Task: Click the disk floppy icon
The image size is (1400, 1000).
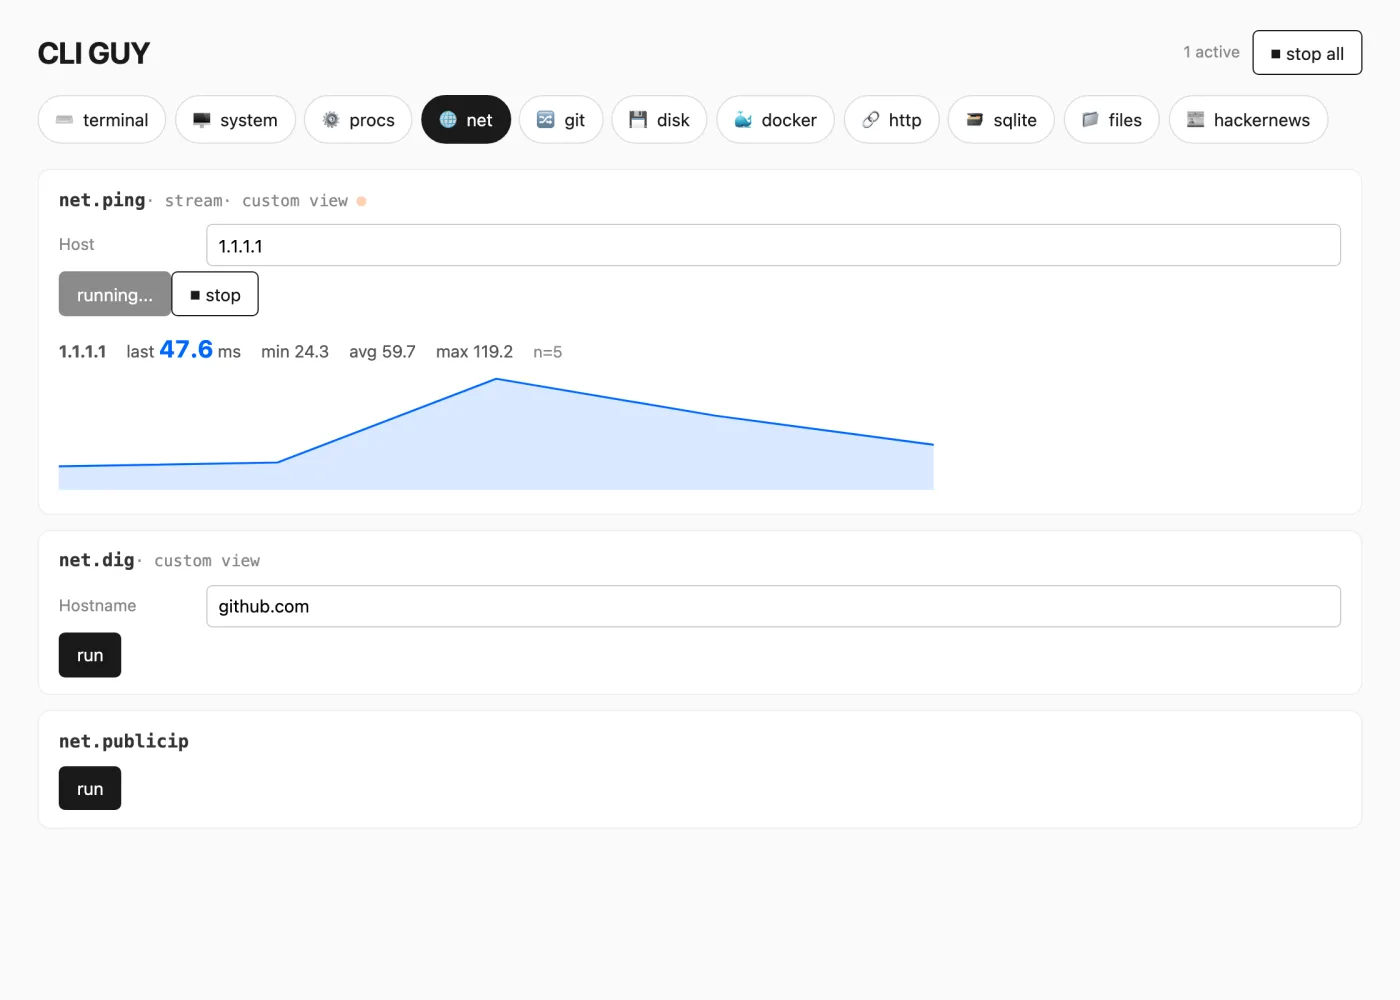Action: click(x=638, y=120)
